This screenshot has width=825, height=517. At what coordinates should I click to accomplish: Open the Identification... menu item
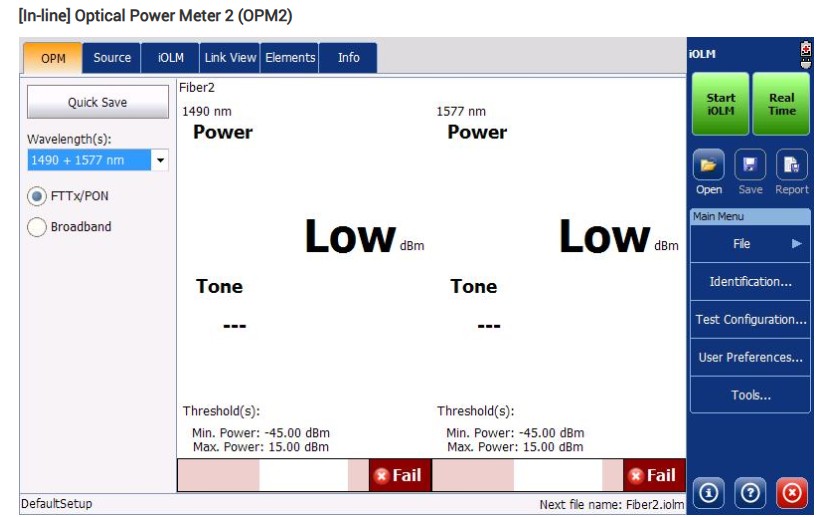(x=750, y=281)
